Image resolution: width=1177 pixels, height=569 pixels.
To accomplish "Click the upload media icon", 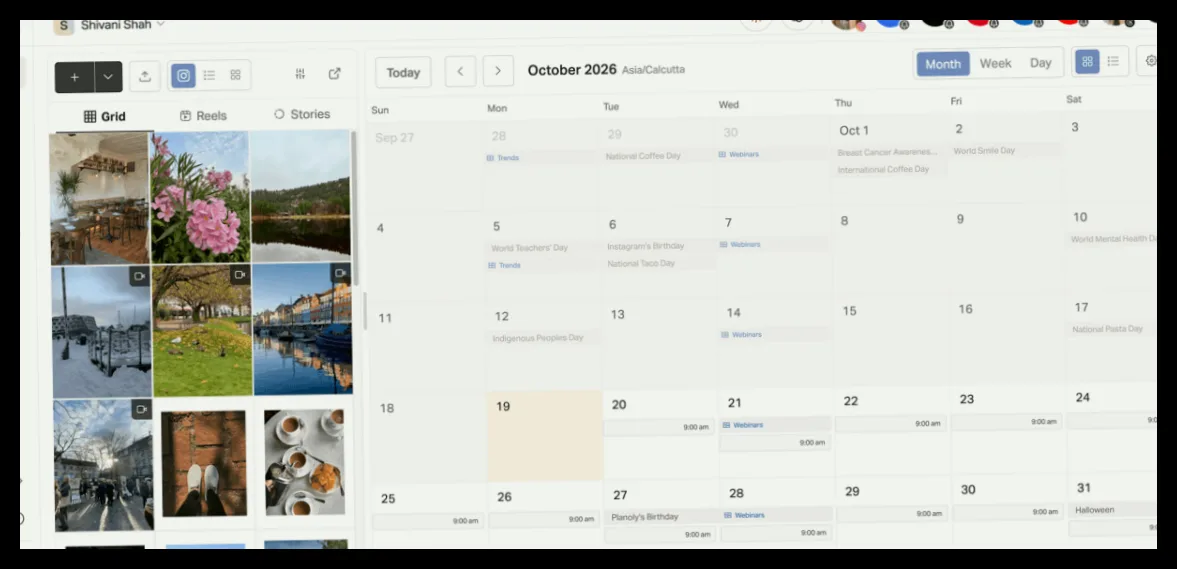I will [145, 76].
